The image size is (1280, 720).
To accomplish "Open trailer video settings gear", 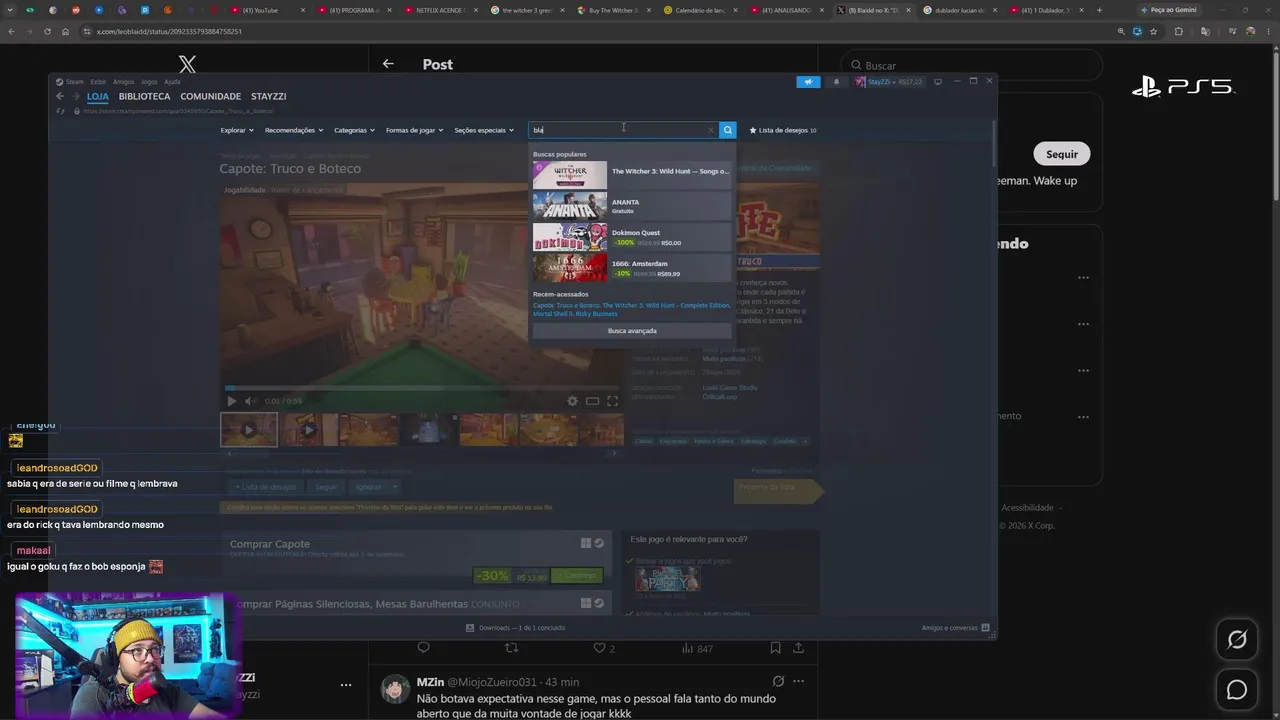I will coord(572,401).
